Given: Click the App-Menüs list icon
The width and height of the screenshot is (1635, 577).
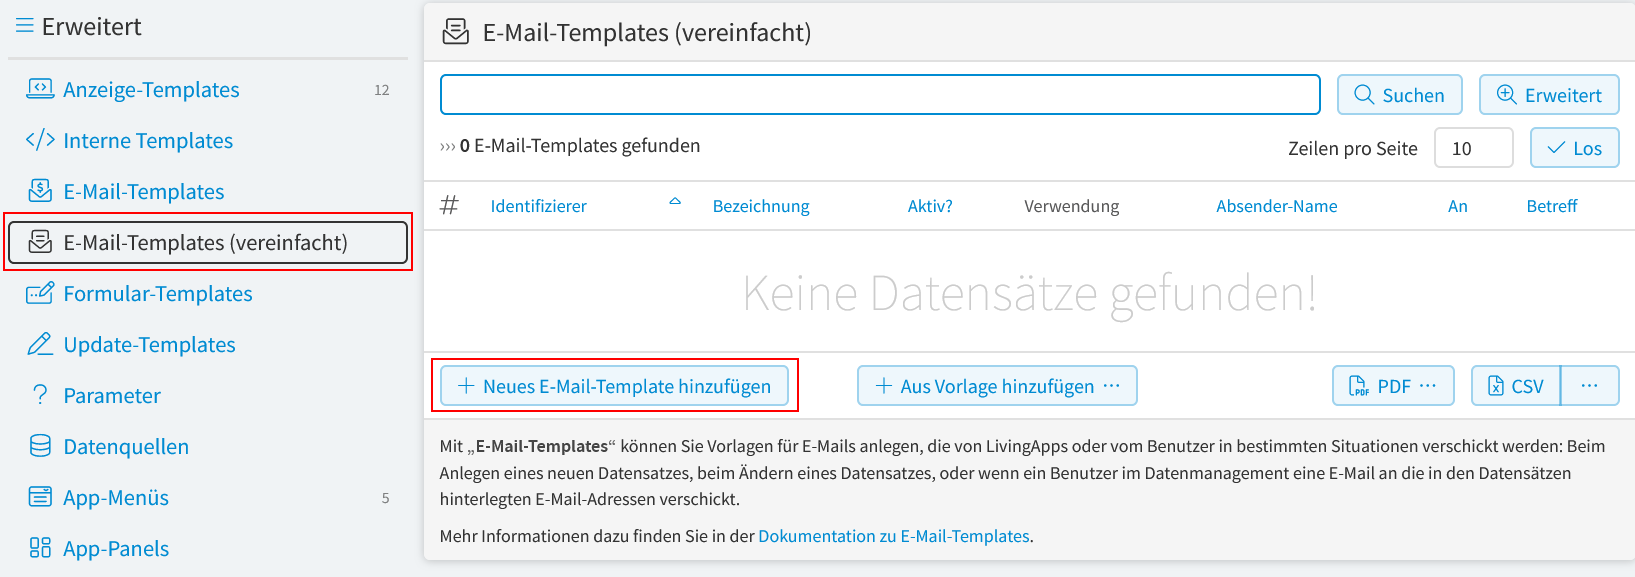Looking at the screenshot, I should pyautogui.click(x=40, y=497).
